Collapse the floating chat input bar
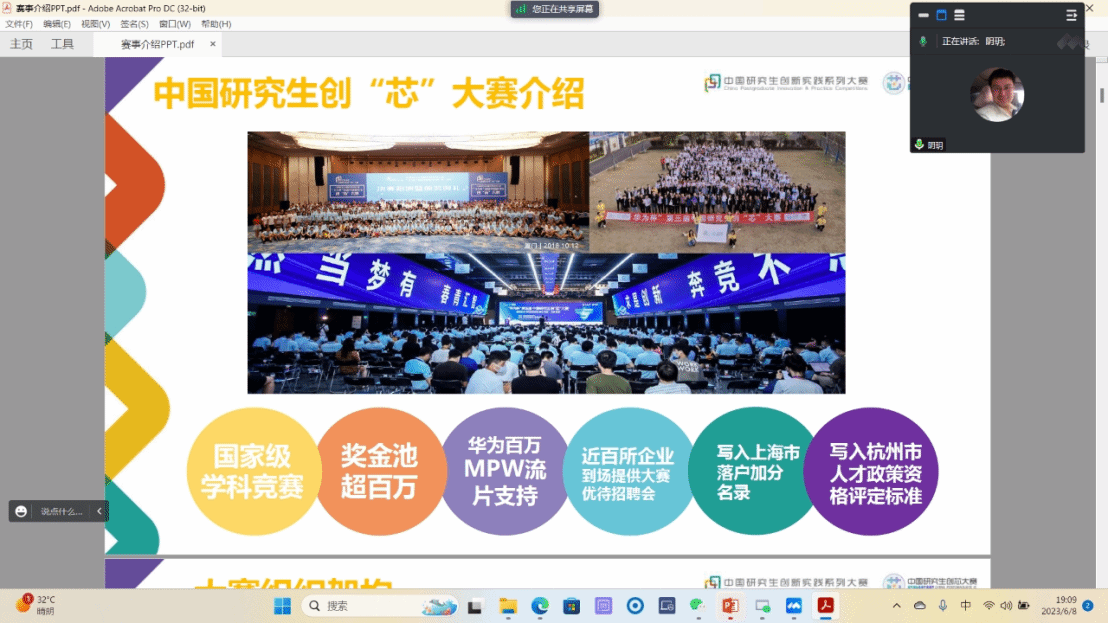 [x=99, y=511]
